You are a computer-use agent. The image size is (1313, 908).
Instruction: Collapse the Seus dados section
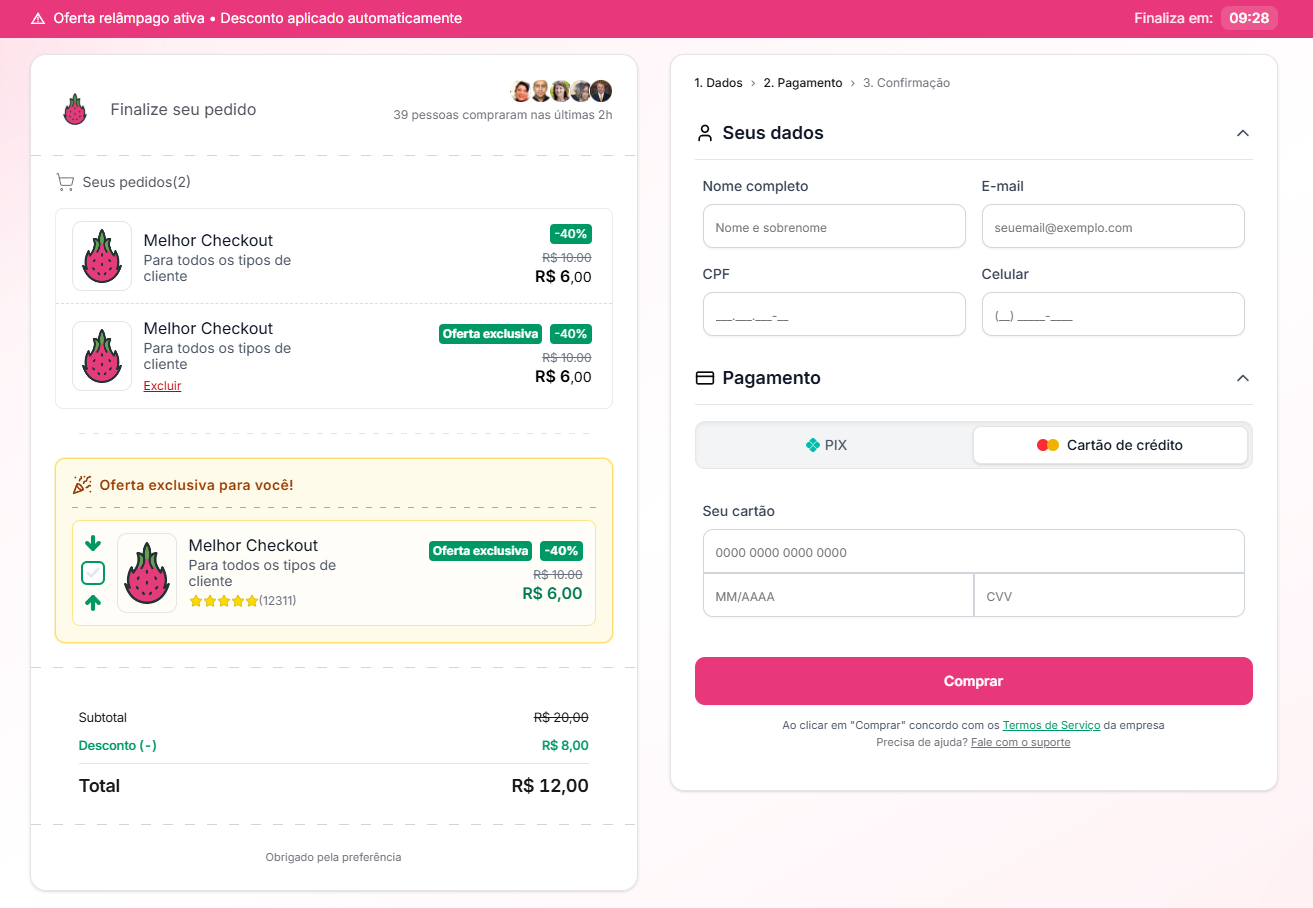tap(1243, 133)
